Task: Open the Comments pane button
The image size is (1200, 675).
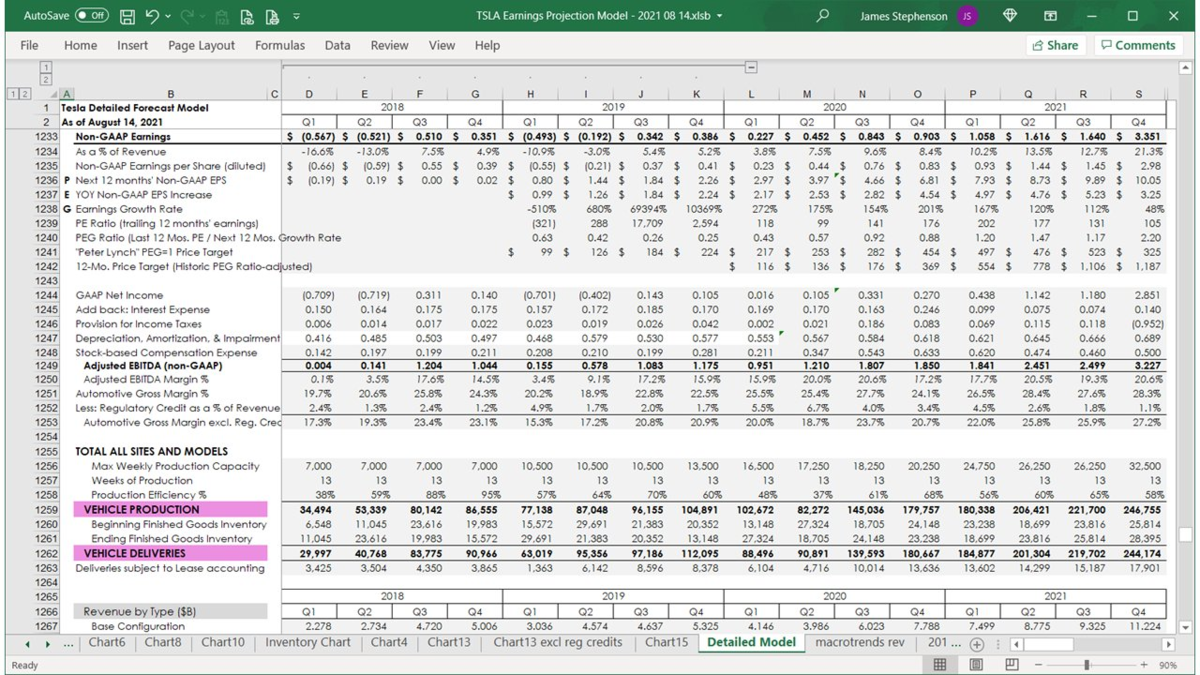Action: click(x=1138, y=45)
